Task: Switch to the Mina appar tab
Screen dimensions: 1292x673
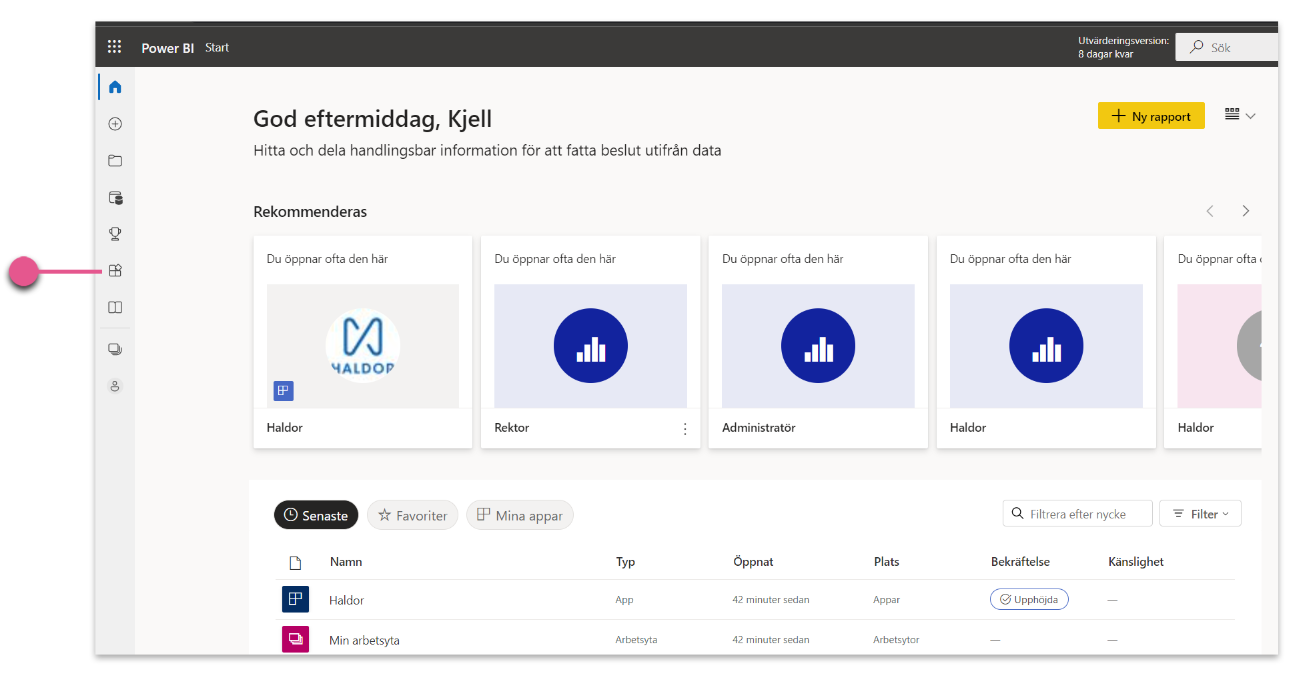Action: [x=520, y=515]
